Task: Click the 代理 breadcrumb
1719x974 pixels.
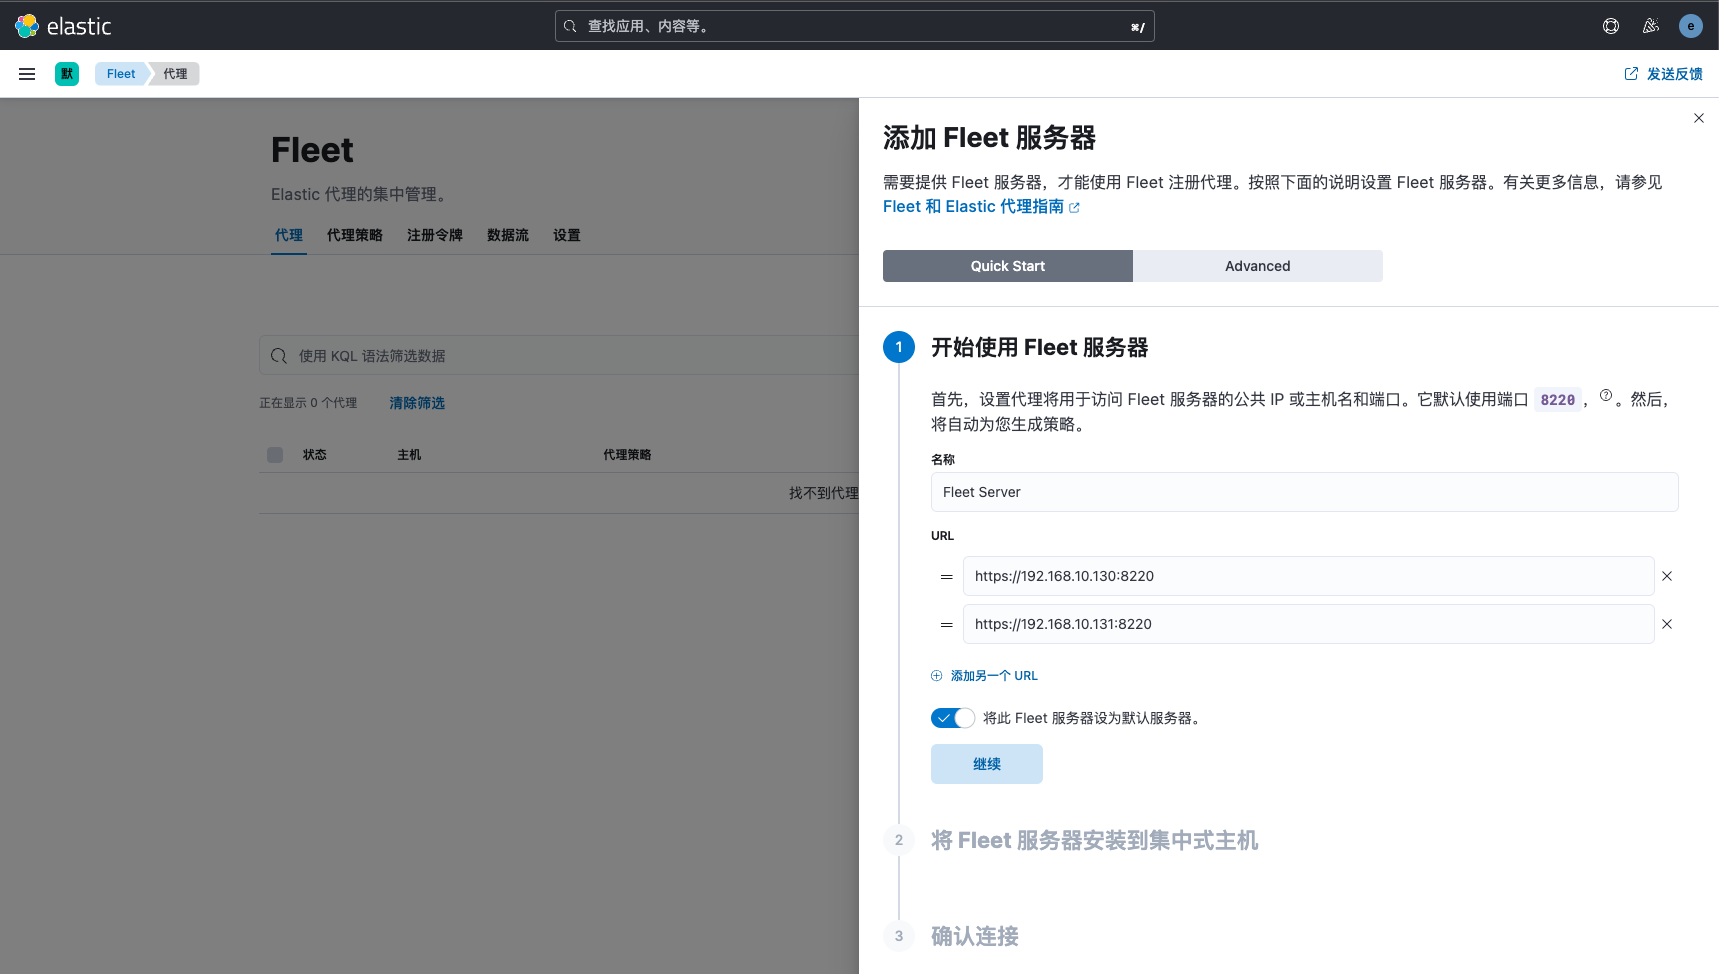Action: point(176,74)
